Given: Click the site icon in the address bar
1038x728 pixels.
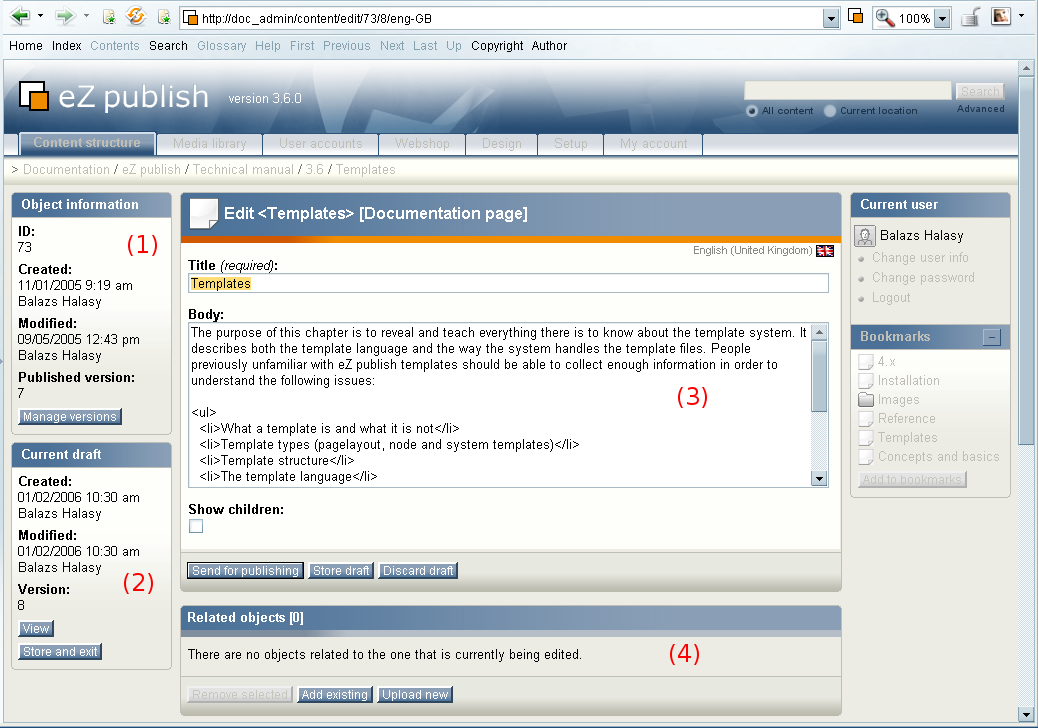Looking at the screenshot, I should tap(191, 18).
